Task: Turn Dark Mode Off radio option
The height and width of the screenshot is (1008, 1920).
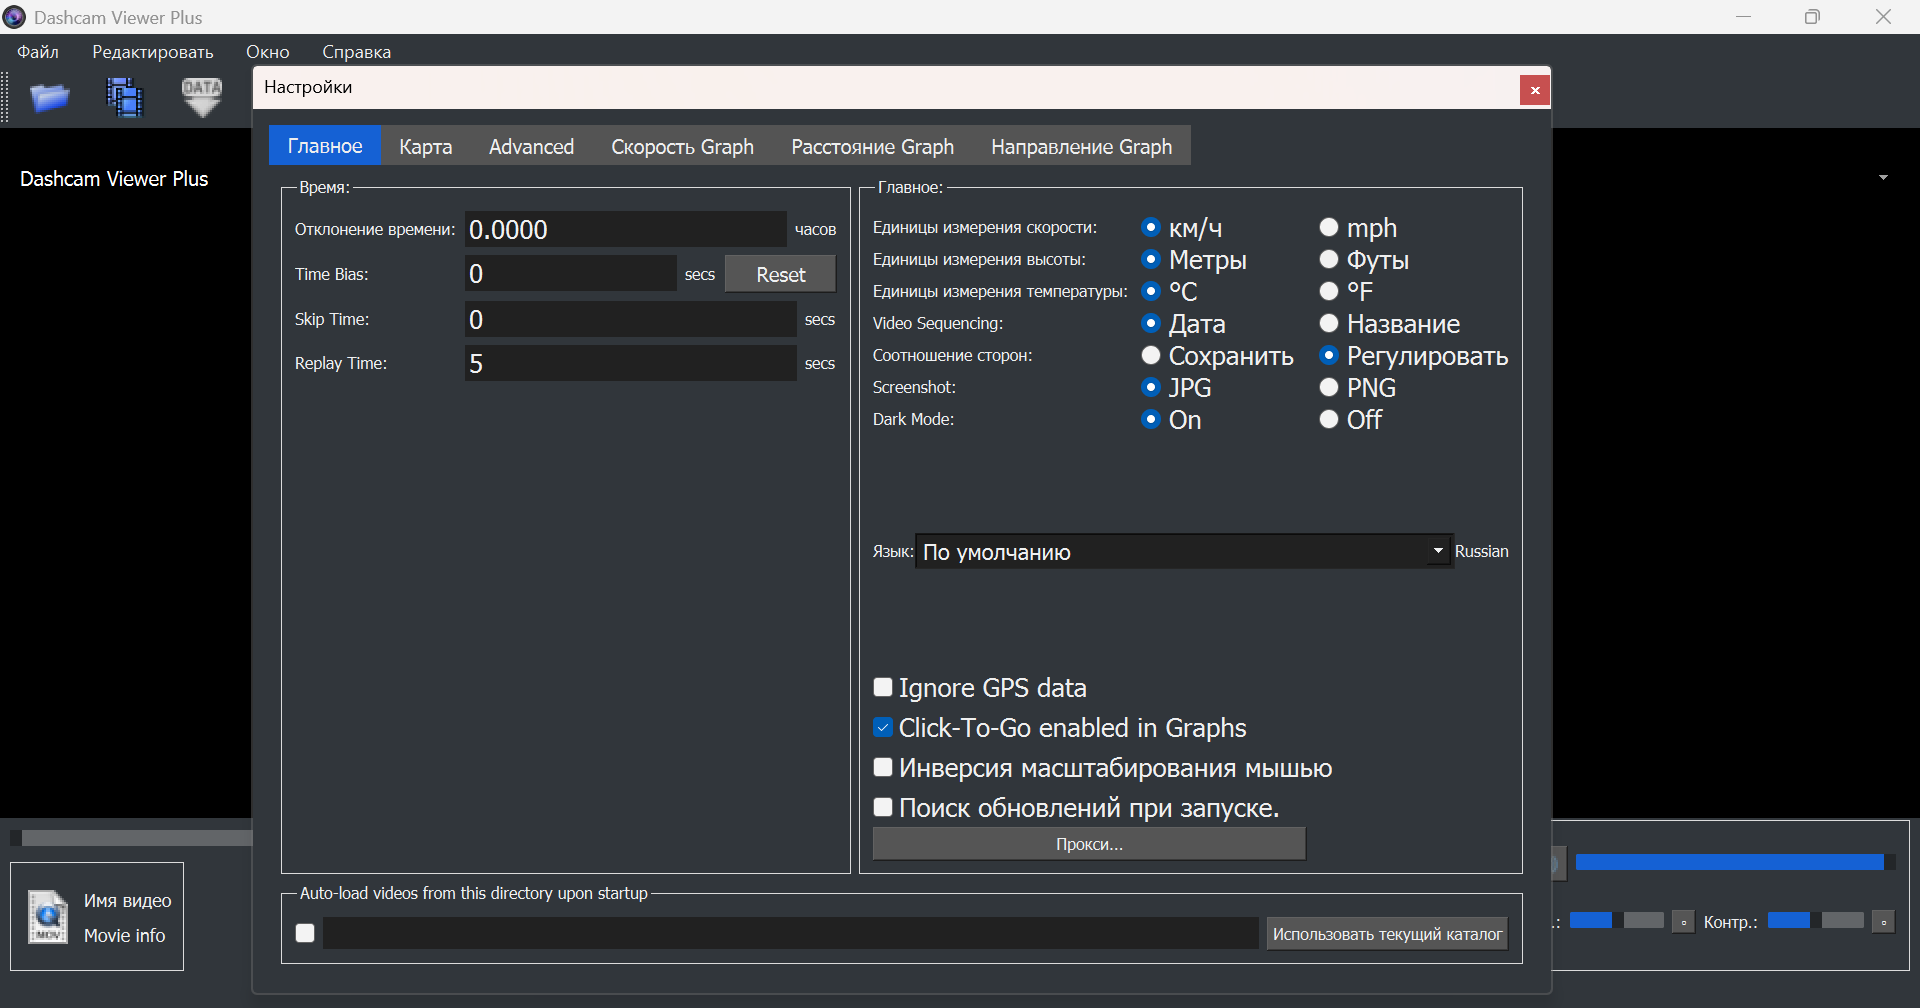Action: tap(1329, 420)
